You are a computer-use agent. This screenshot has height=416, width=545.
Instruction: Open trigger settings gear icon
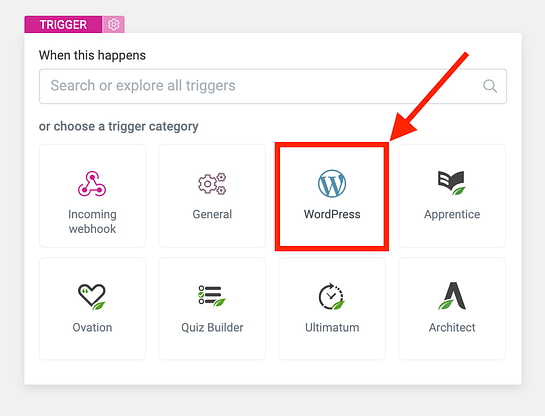point(114,24)
